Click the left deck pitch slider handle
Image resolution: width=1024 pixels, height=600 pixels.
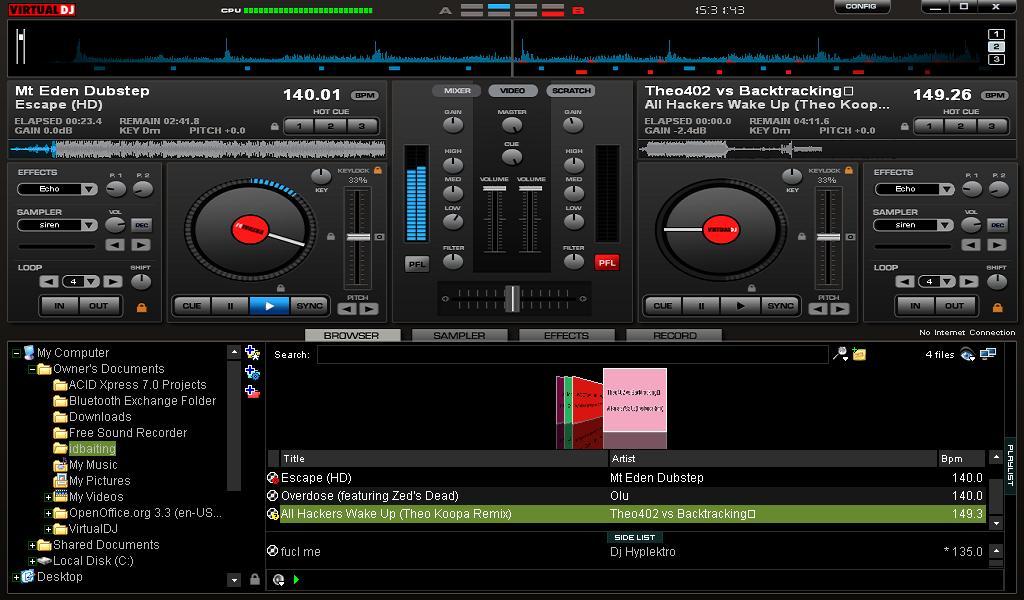pyautogui.click(x=358, y=237)
